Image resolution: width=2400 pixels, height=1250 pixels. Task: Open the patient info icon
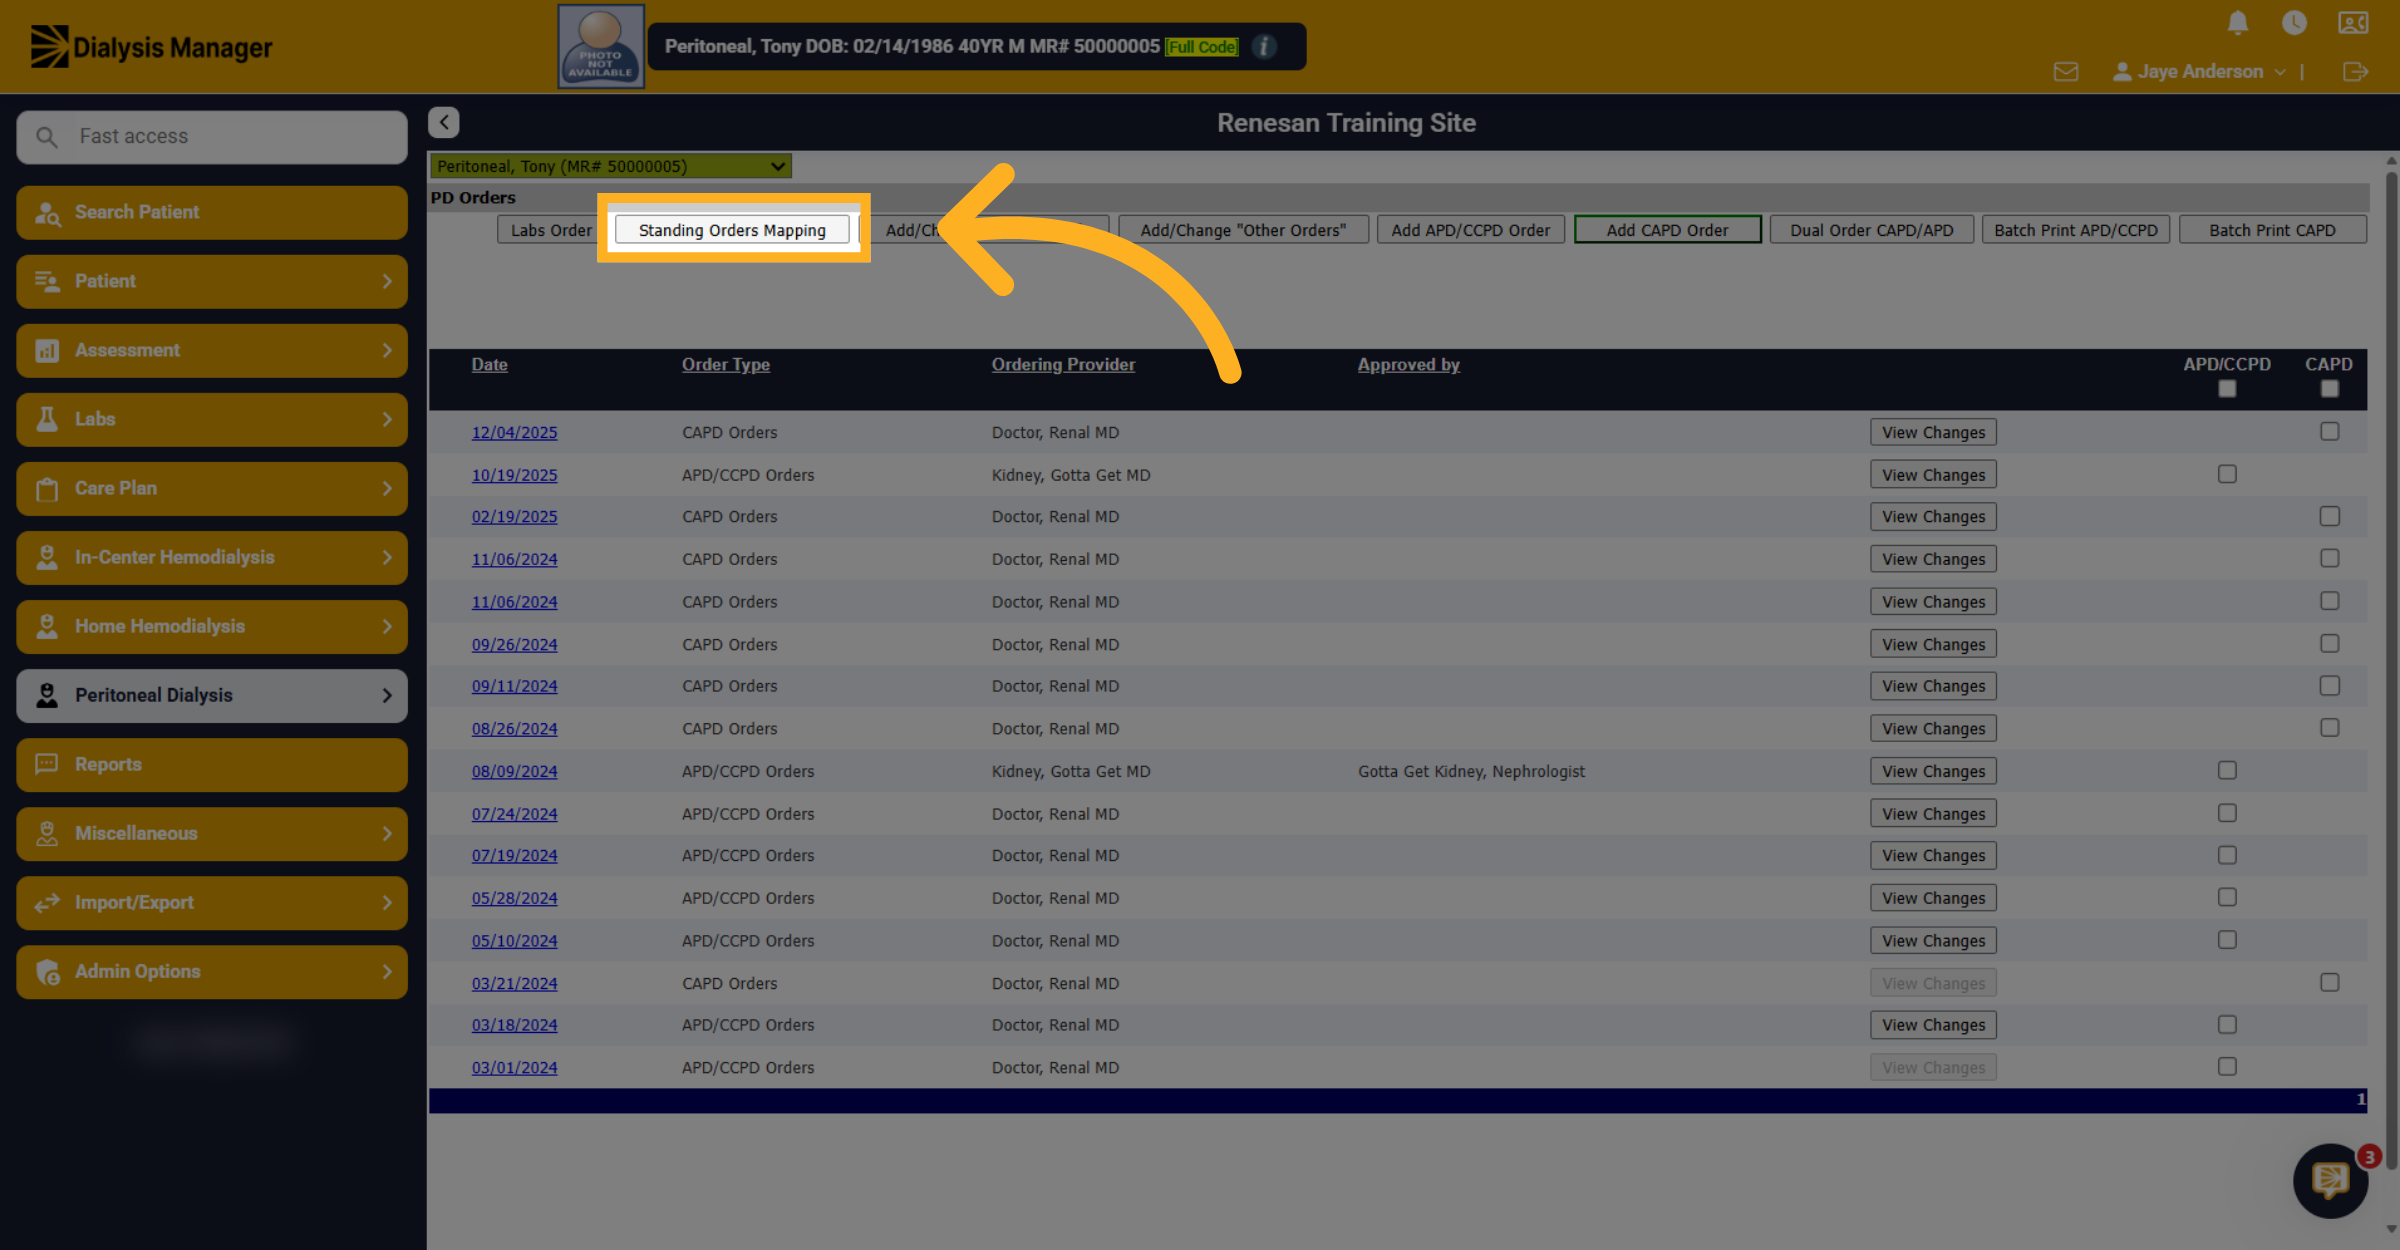(x=1264, y=46)
